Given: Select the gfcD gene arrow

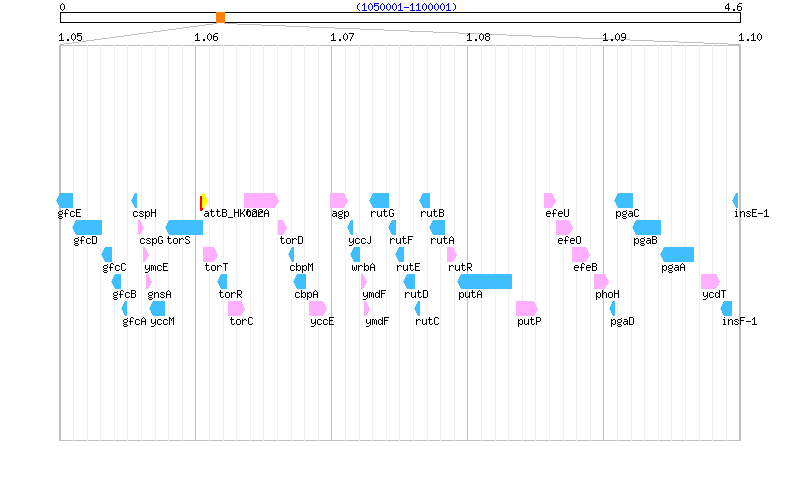Looking at the screenshot, I should (87, 227).
